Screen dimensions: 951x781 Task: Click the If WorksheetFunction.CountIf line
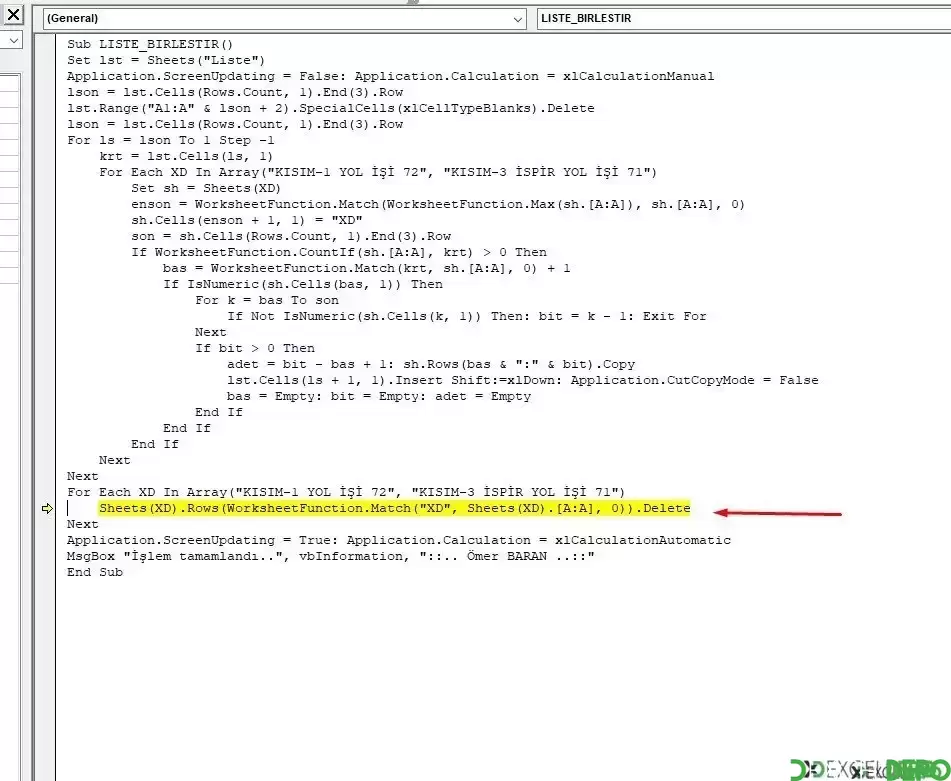(x=338, y=252)
